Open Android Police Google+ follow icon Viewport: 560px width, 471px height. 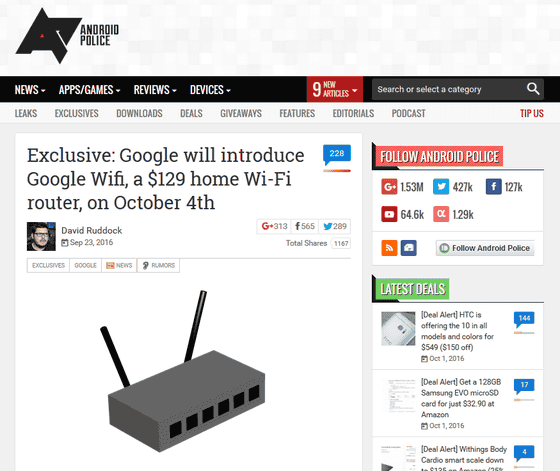pos(389,187)
